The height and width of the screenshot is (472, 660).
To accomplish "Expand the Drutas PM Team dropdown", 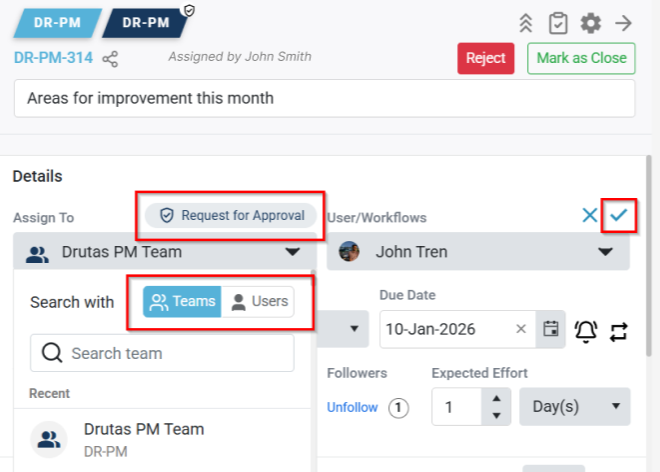I will pos(292,253).
